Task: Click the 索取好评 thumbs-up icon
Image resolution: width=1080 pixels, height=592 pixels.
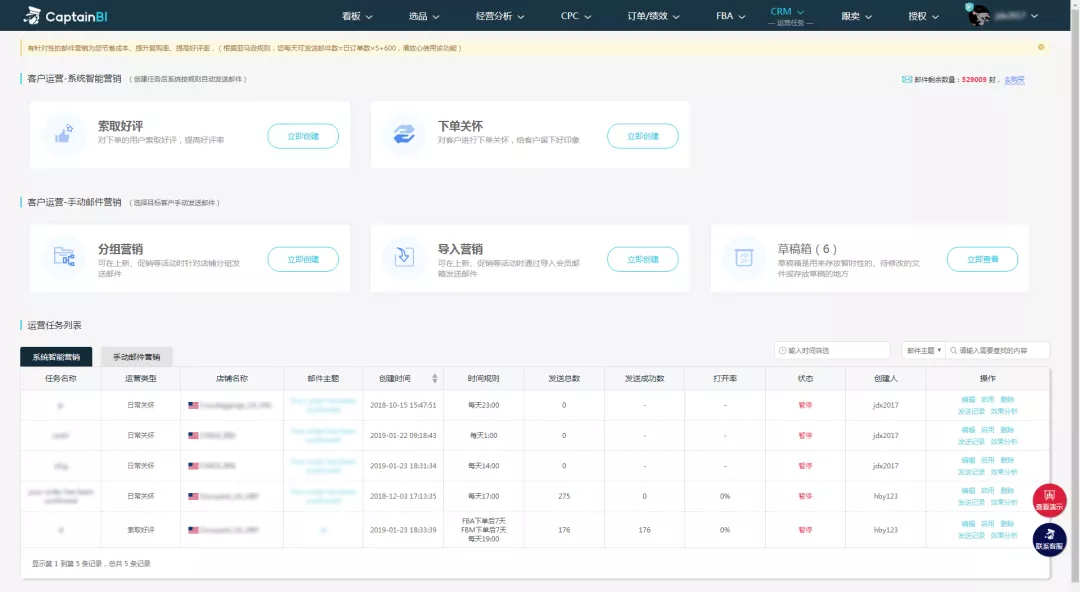Action: point(65,135)
